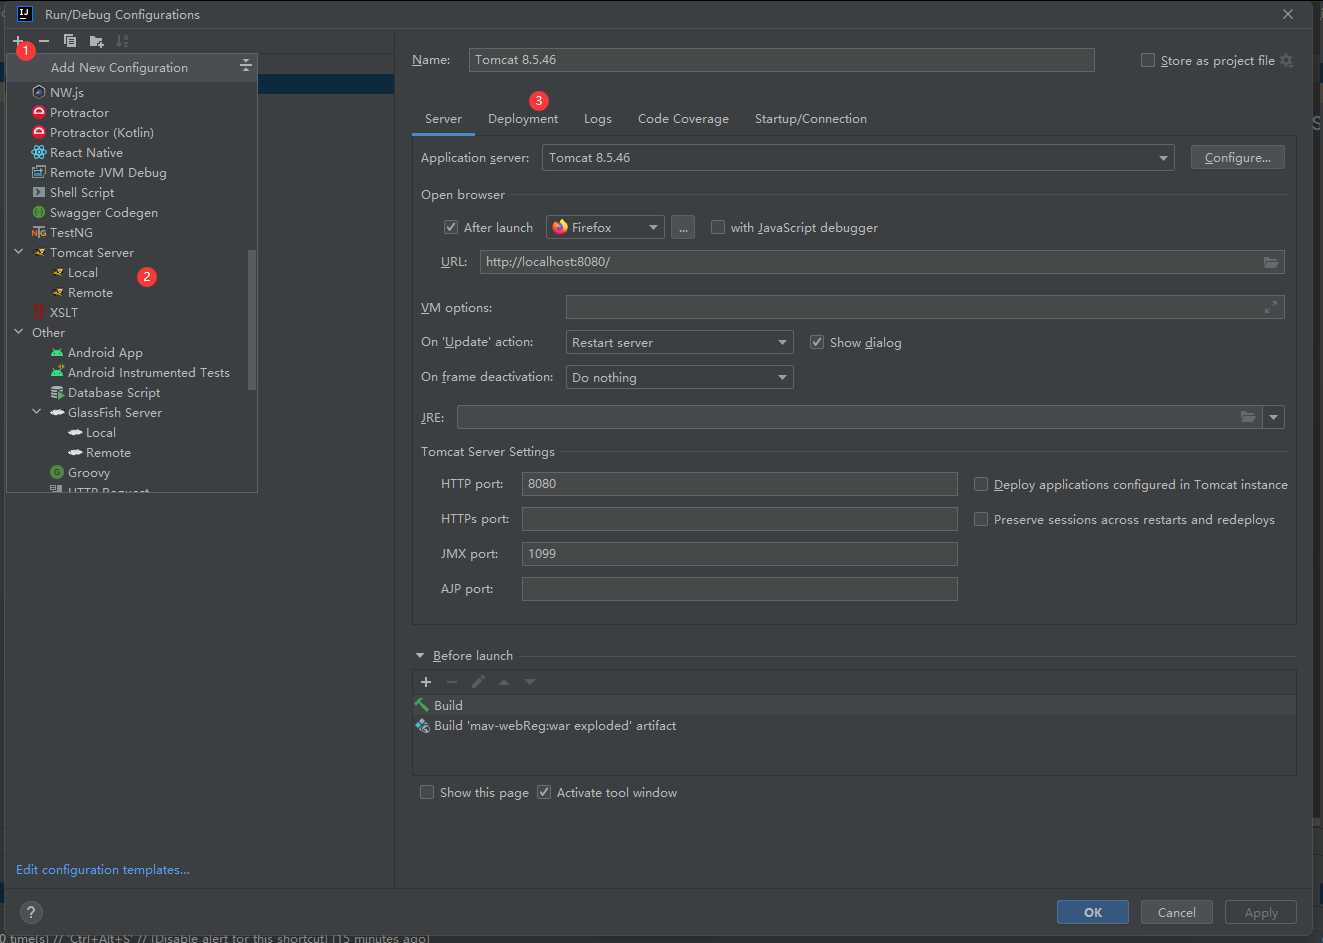Remove Before launch task with minus icon
Screen dimensions: 1323x943
[x=452, y=682]
